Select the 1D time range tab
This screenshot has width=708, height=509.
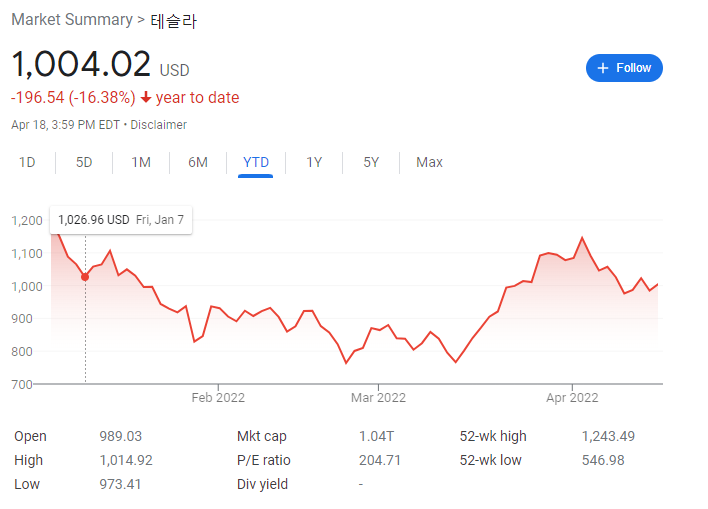click(27, 162)
